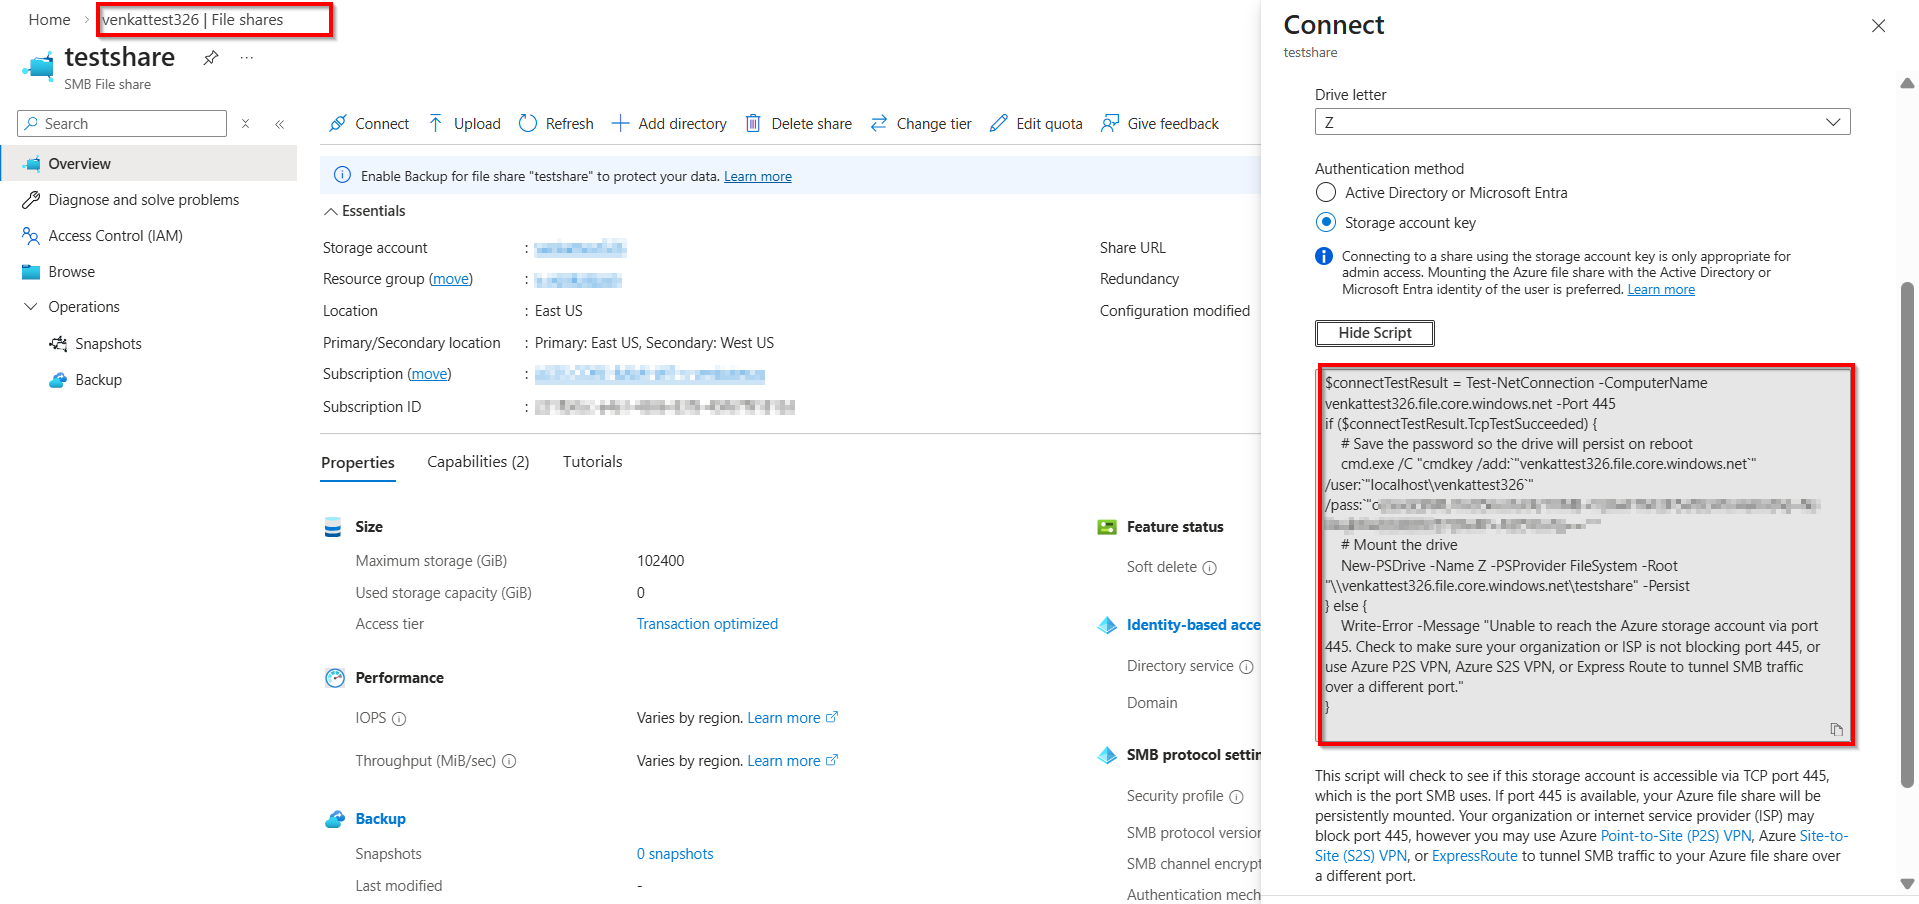1919x904 pixels.
Task: Pin the testshare blade with the pin icon
Action: 210,58
